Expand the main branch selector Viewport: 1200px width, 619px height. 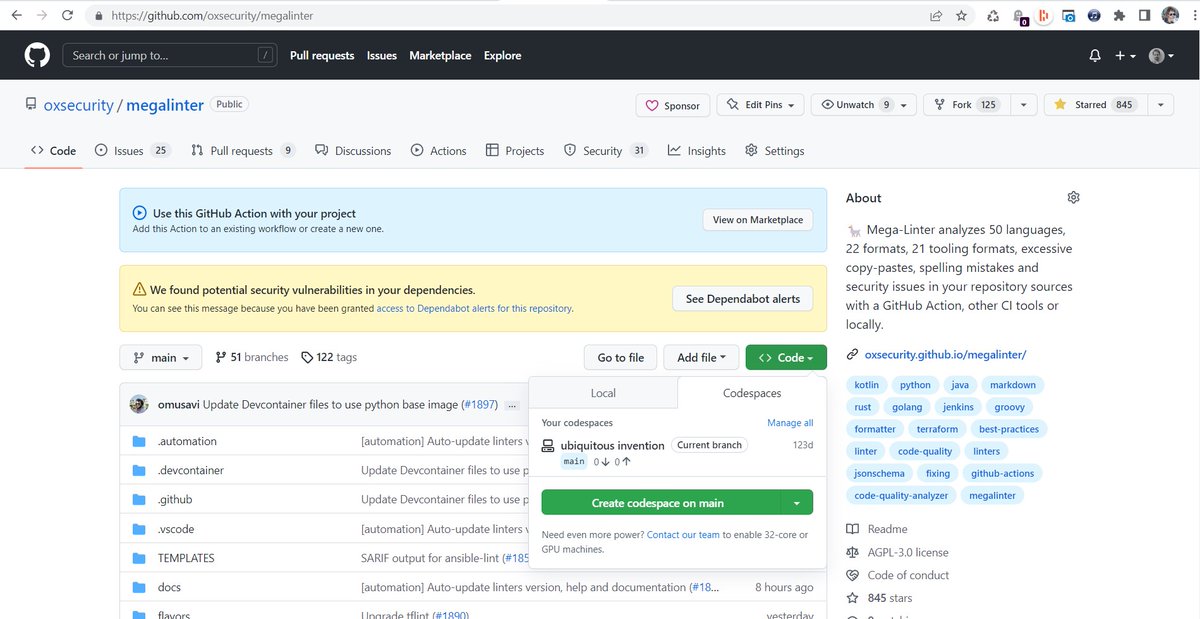161,357
